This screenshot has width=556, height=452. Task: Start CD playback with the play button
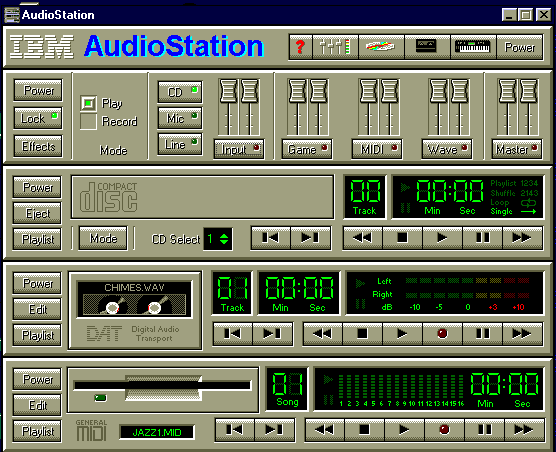(442, 238)
